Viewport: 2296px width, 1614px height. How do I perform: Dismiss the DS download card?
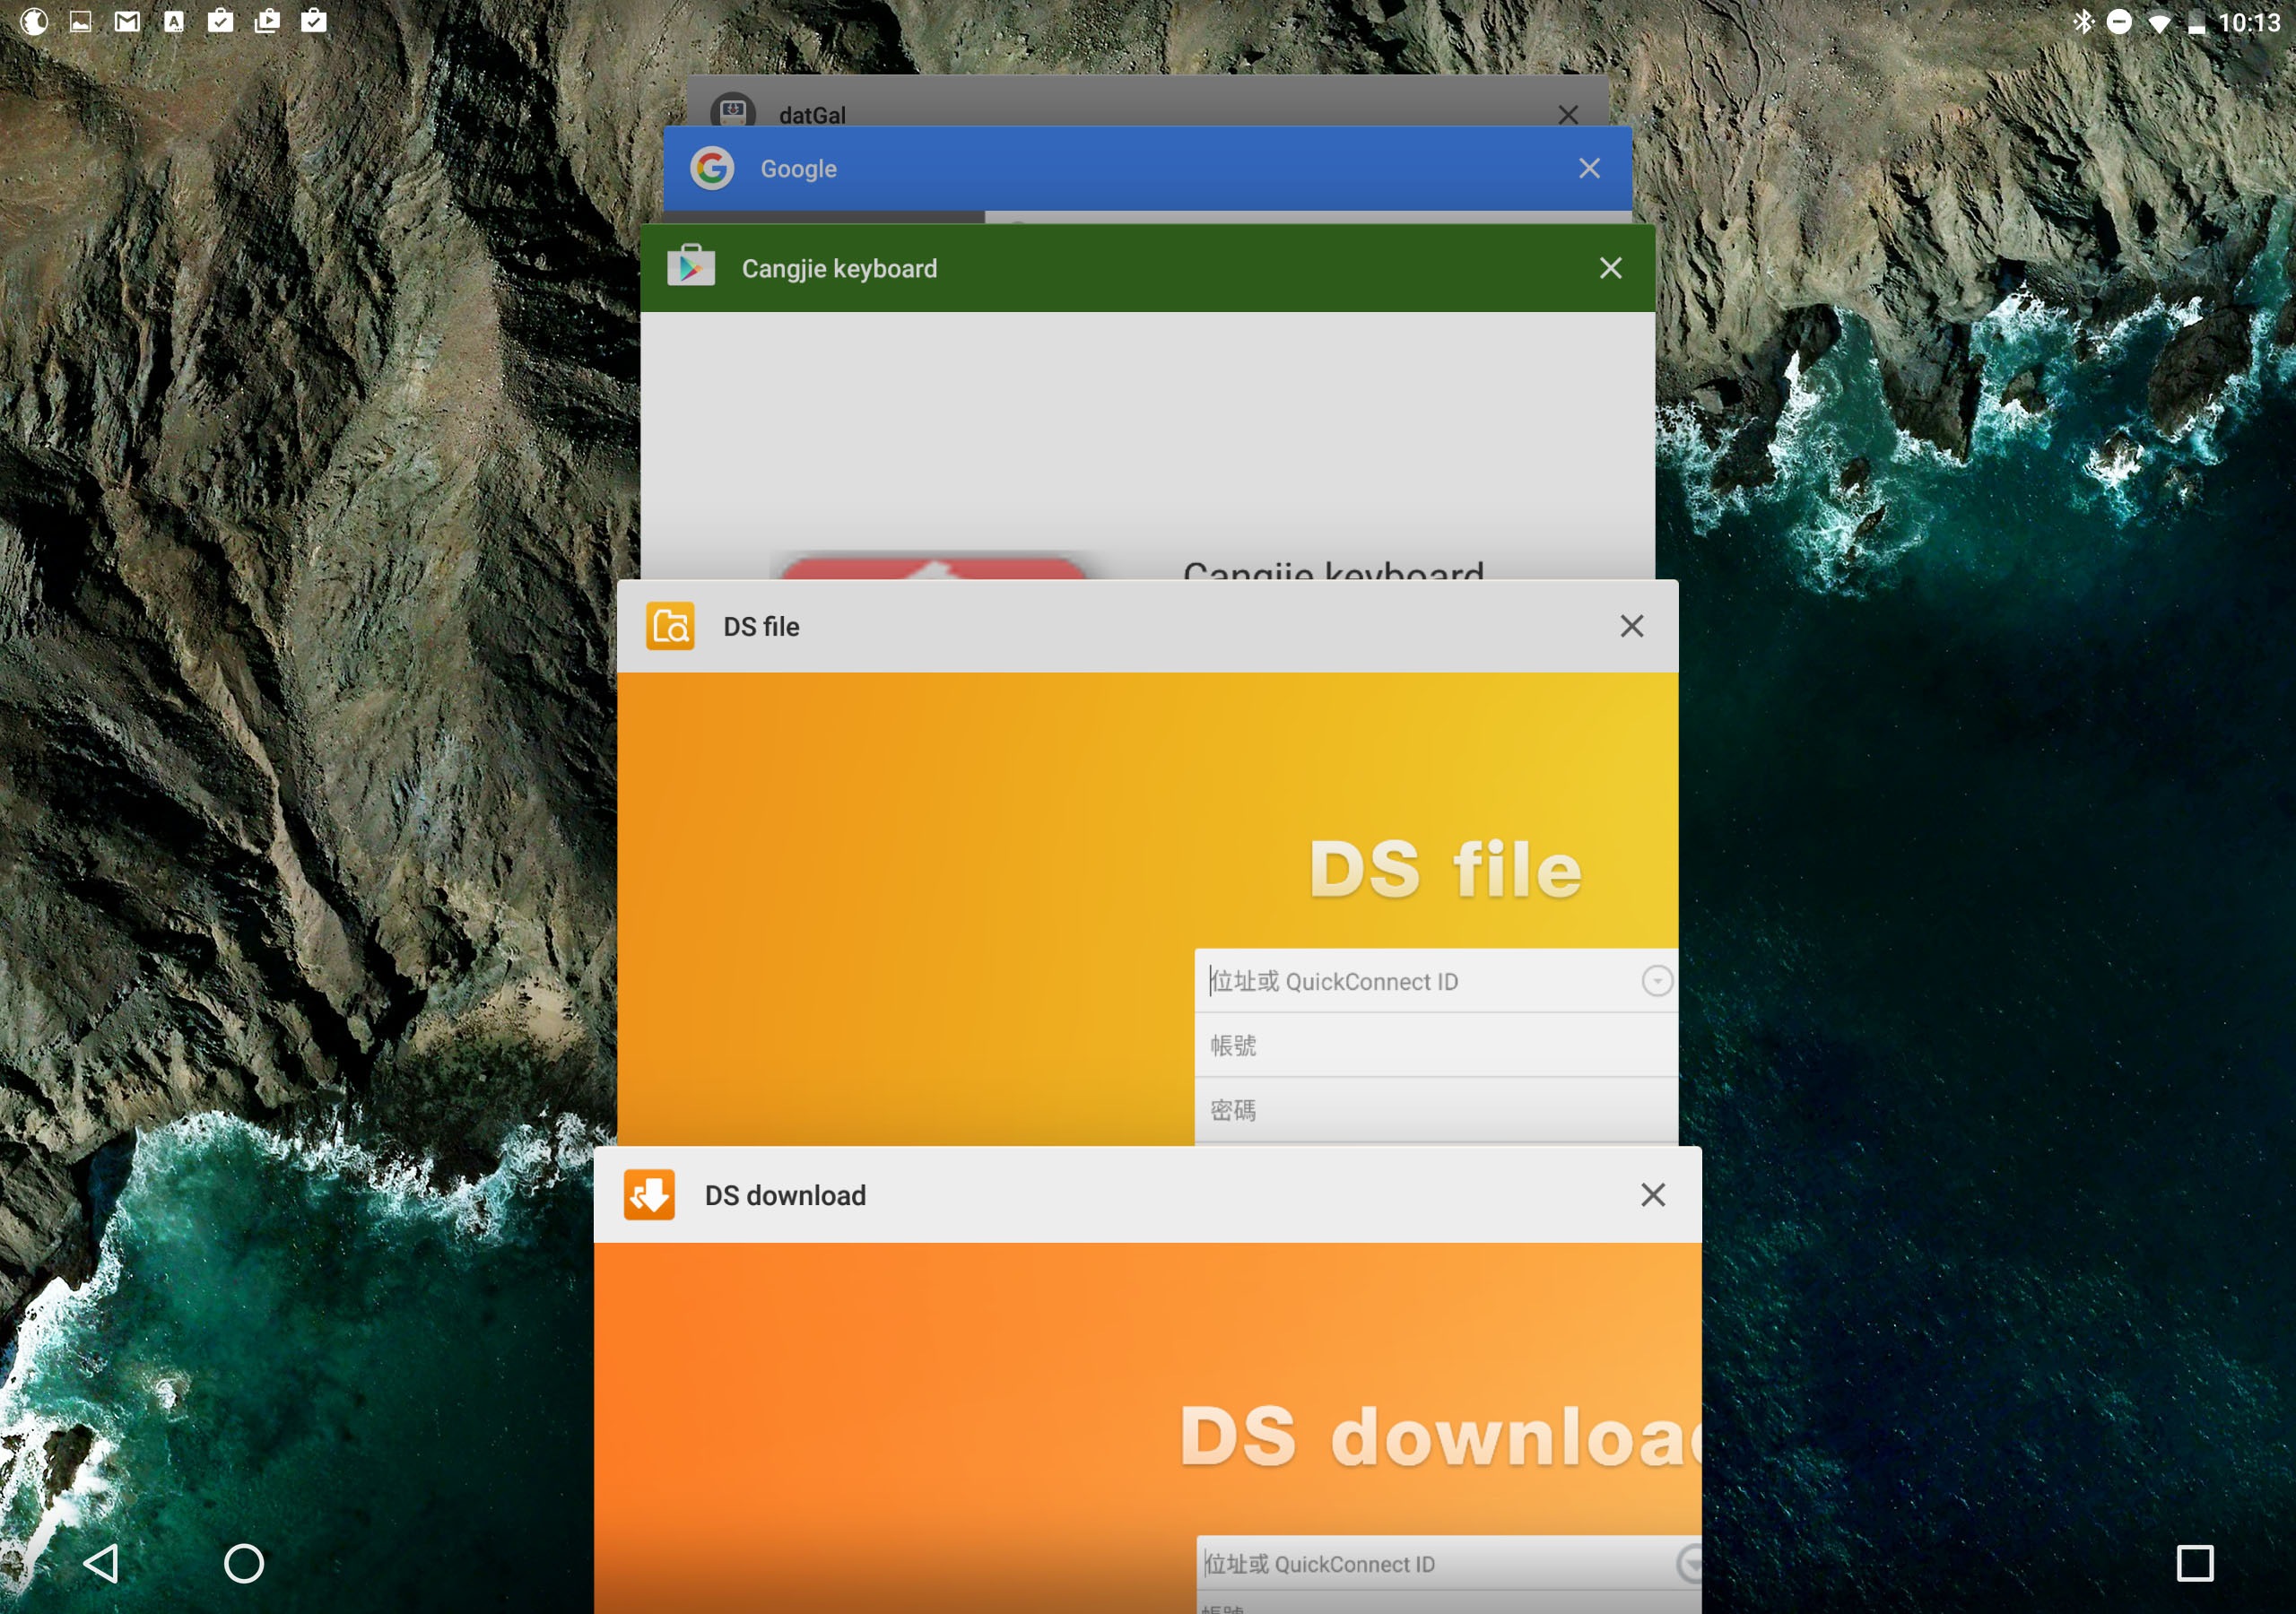click(x=1652, y=1195)
